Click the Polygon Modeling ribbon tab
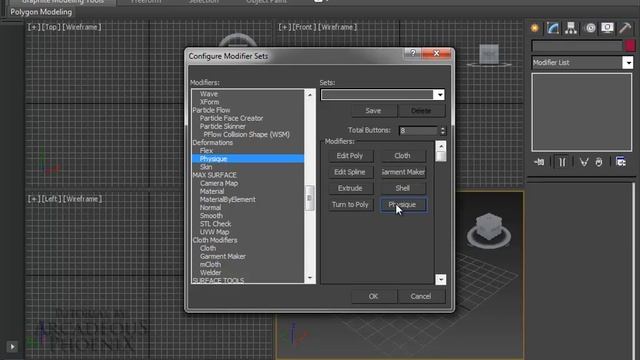Screen dimensions: 640x360 click(x=41, y=12)
